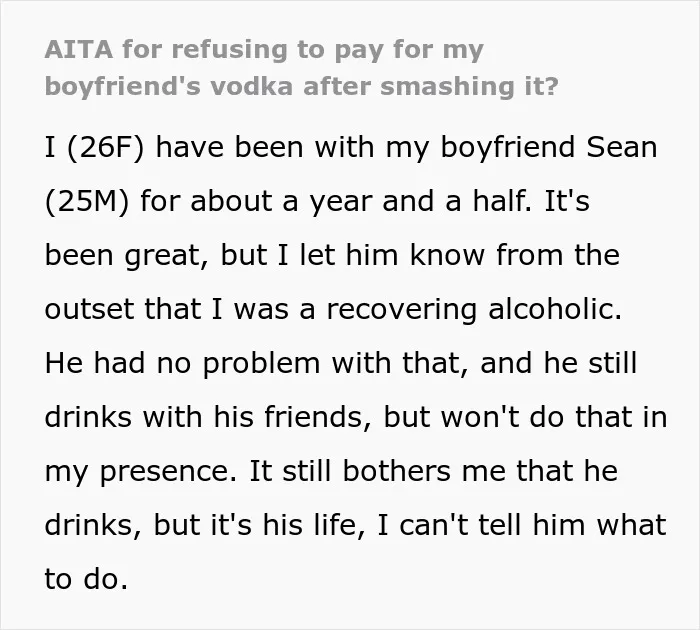This screenshot has height=630, width=700.
Task: Click the word "bothers" in the text
Action: coord(397,471)
